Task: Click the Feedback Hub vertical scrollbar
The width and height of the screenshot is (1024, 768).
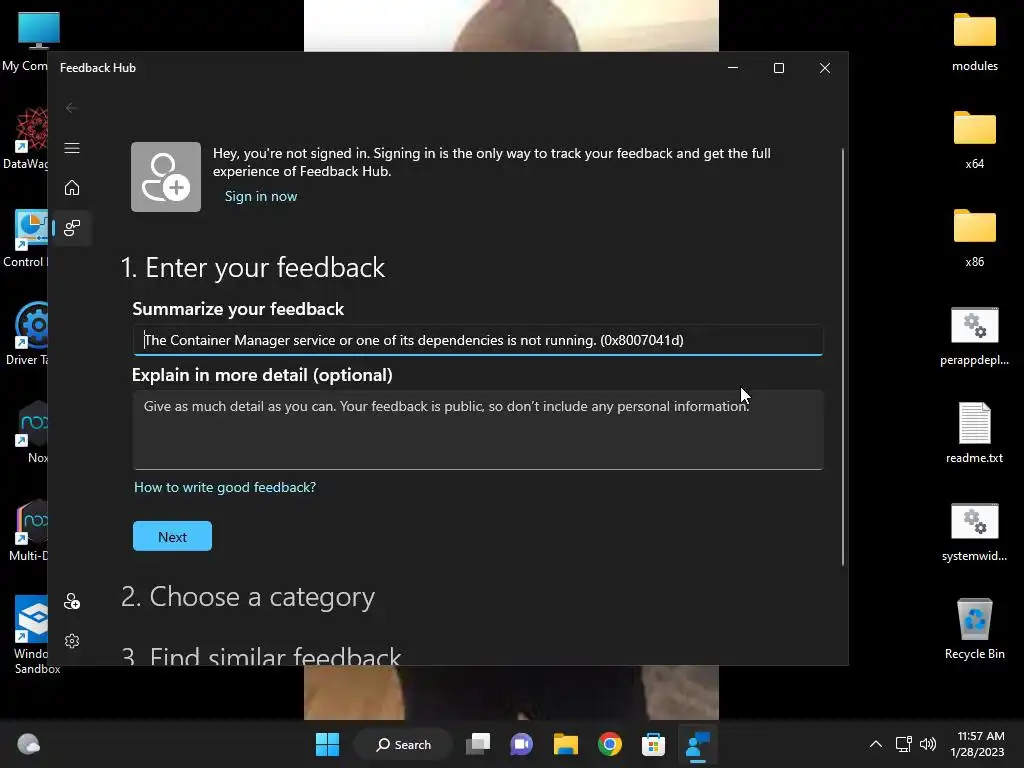Action: coord(842,357)
